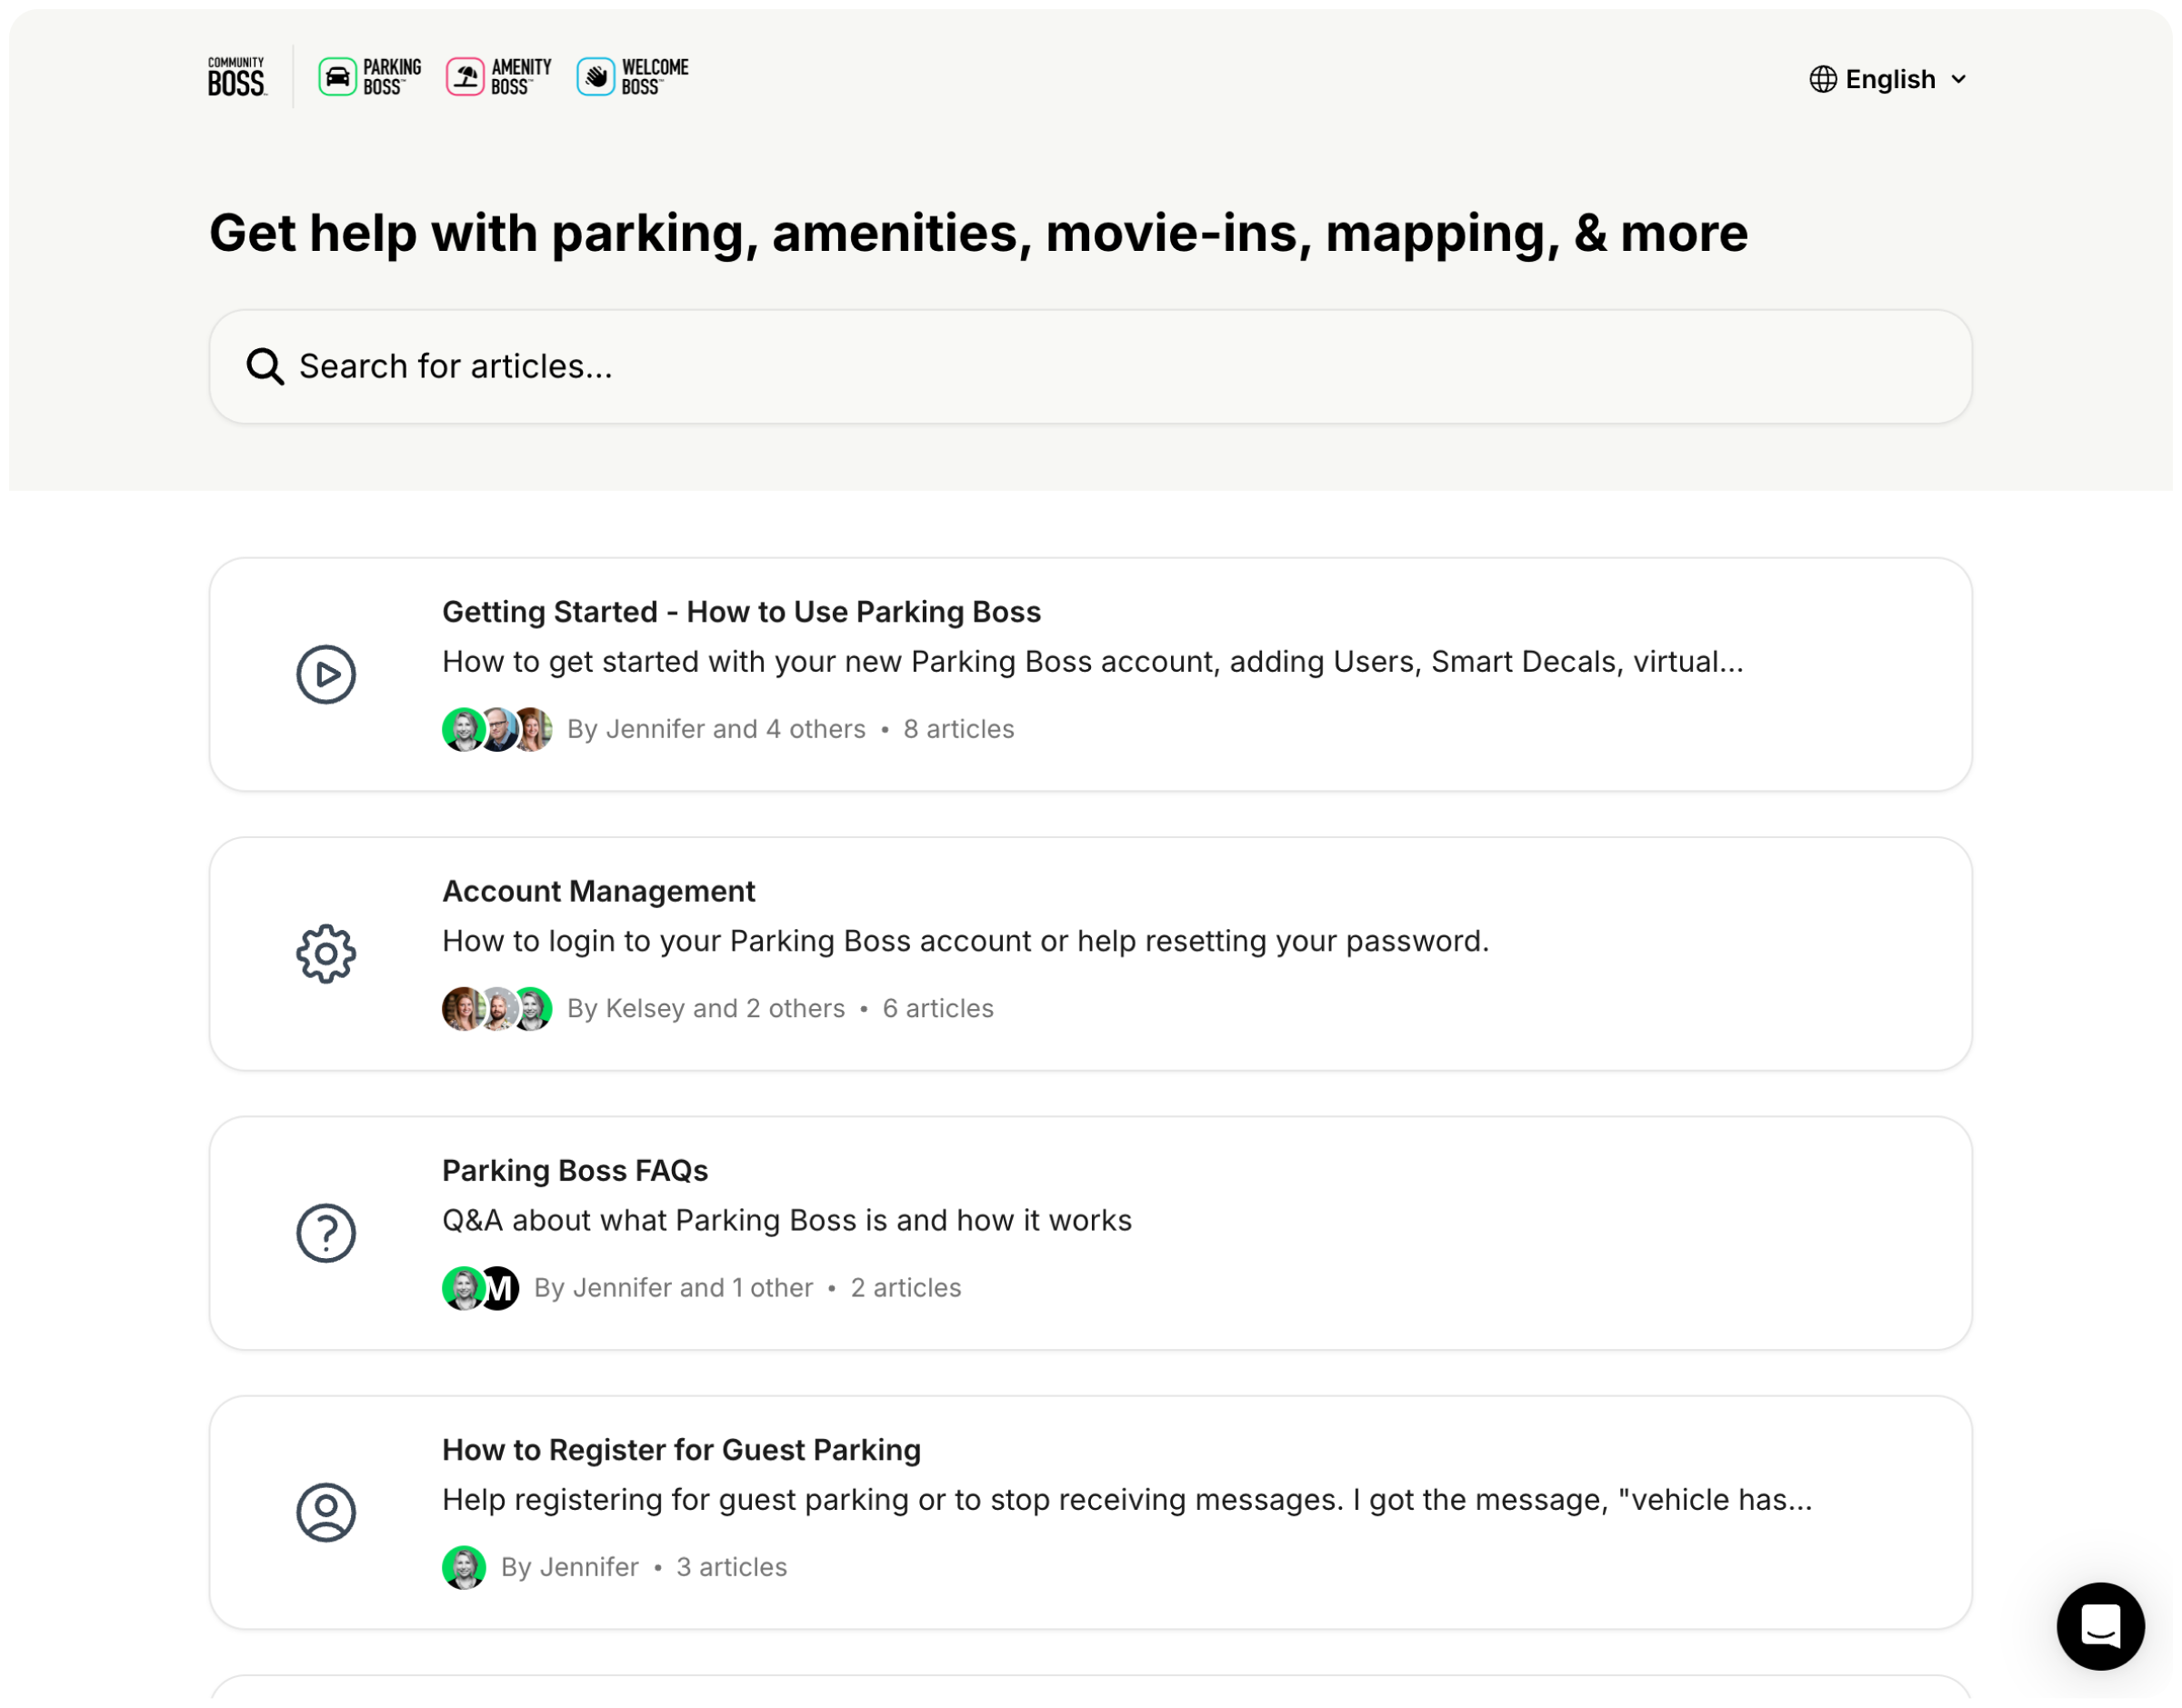Click the Community Boss logo
This screenshot has width=2182, height=1708.
(237, 77)
